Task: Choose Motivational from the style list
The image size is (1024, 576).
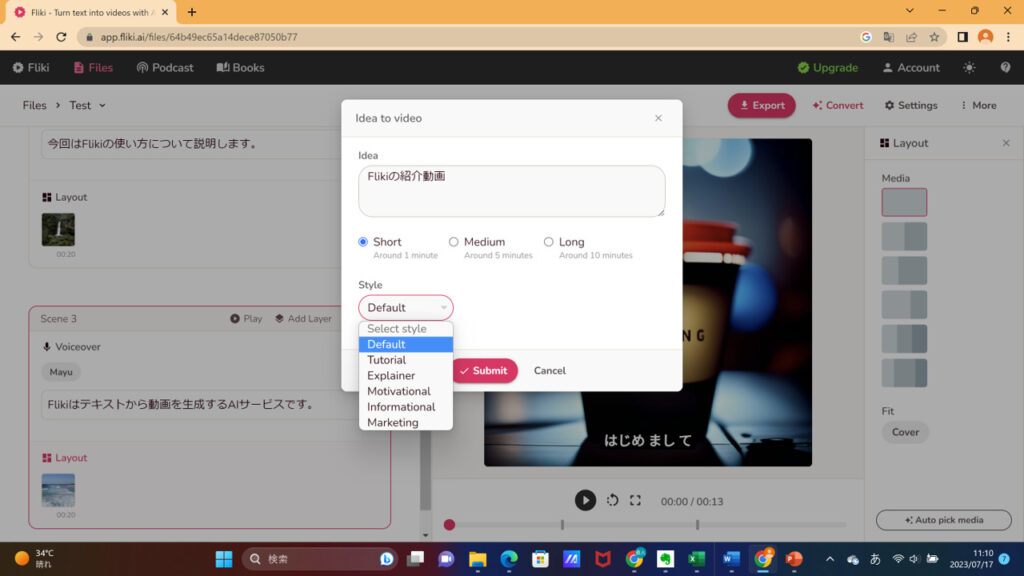Action: [406, 391]
